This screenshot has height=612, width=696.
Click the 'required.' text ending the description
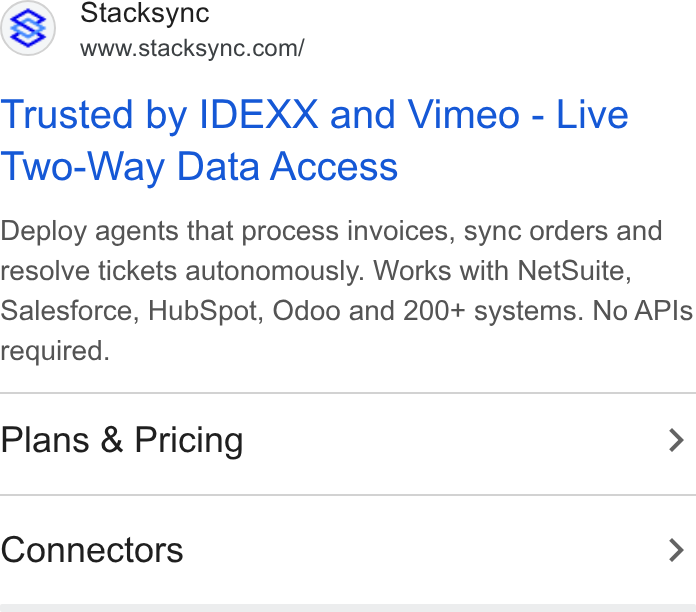click(55, 351)
